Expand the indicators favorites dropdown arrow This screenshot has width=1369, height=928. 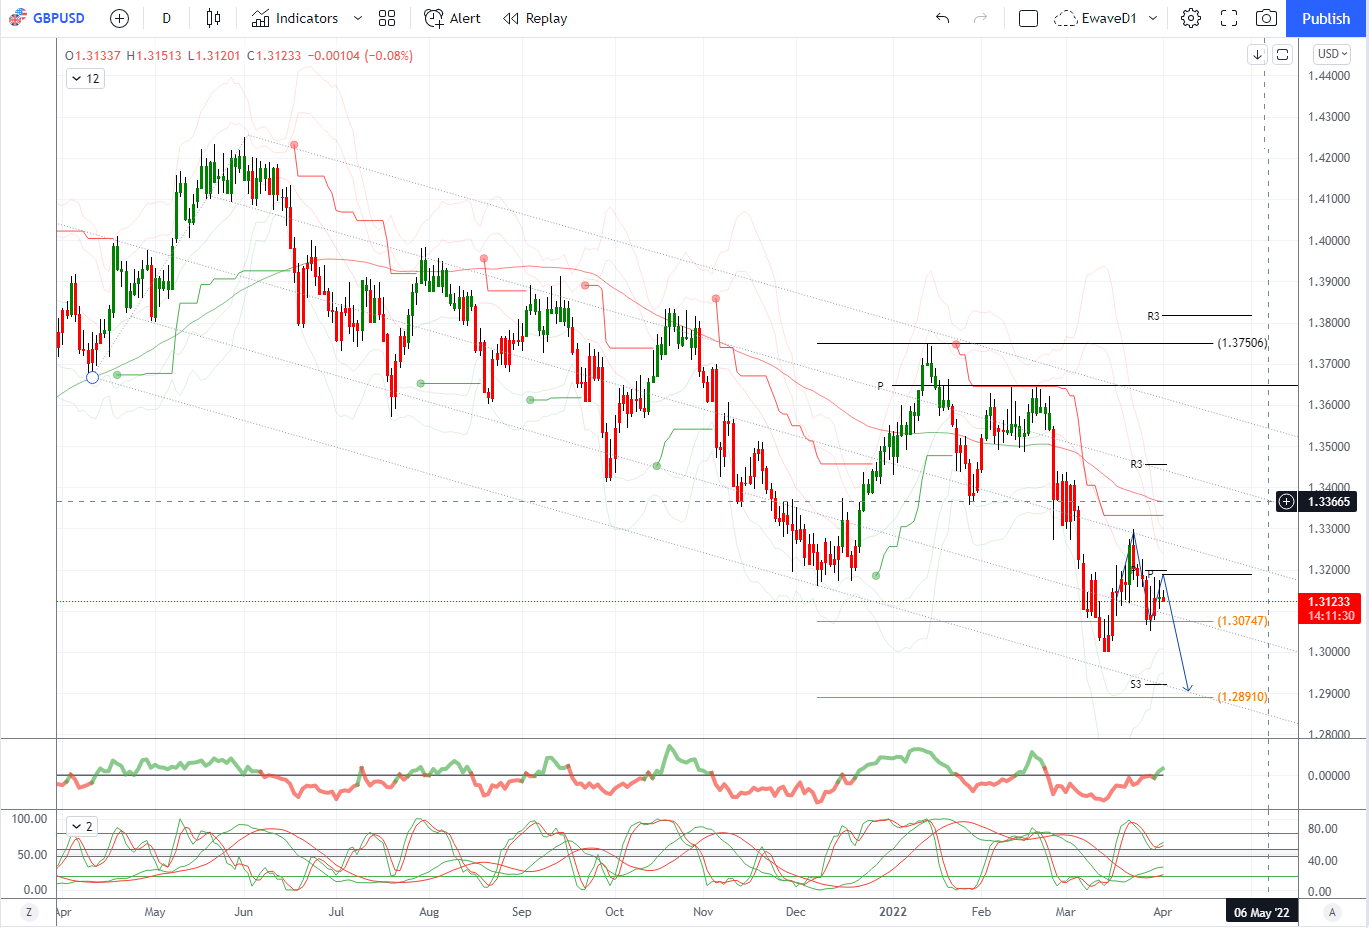tap(358, 18)
